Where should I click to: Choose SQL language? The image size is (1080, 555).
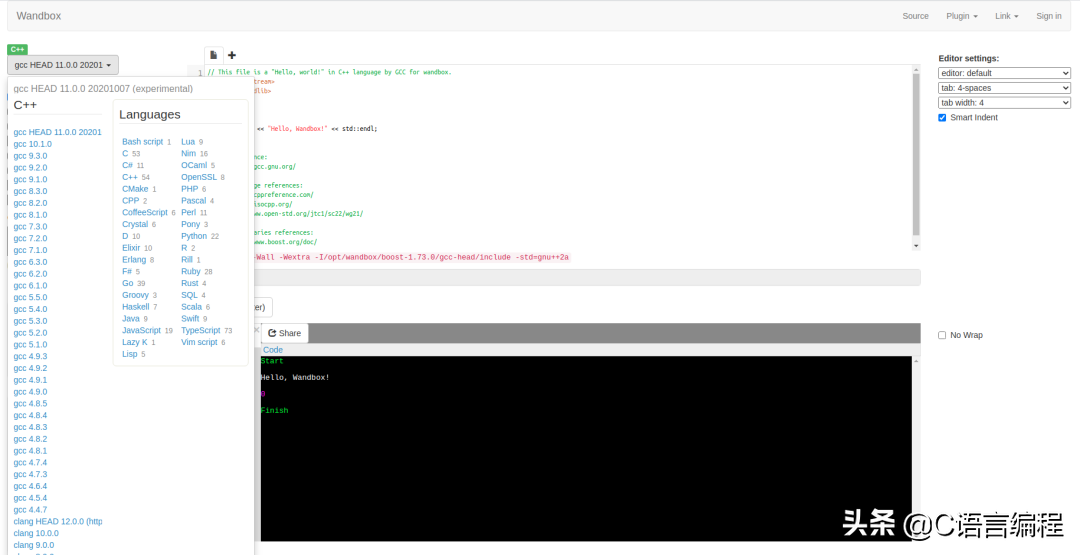189,295
